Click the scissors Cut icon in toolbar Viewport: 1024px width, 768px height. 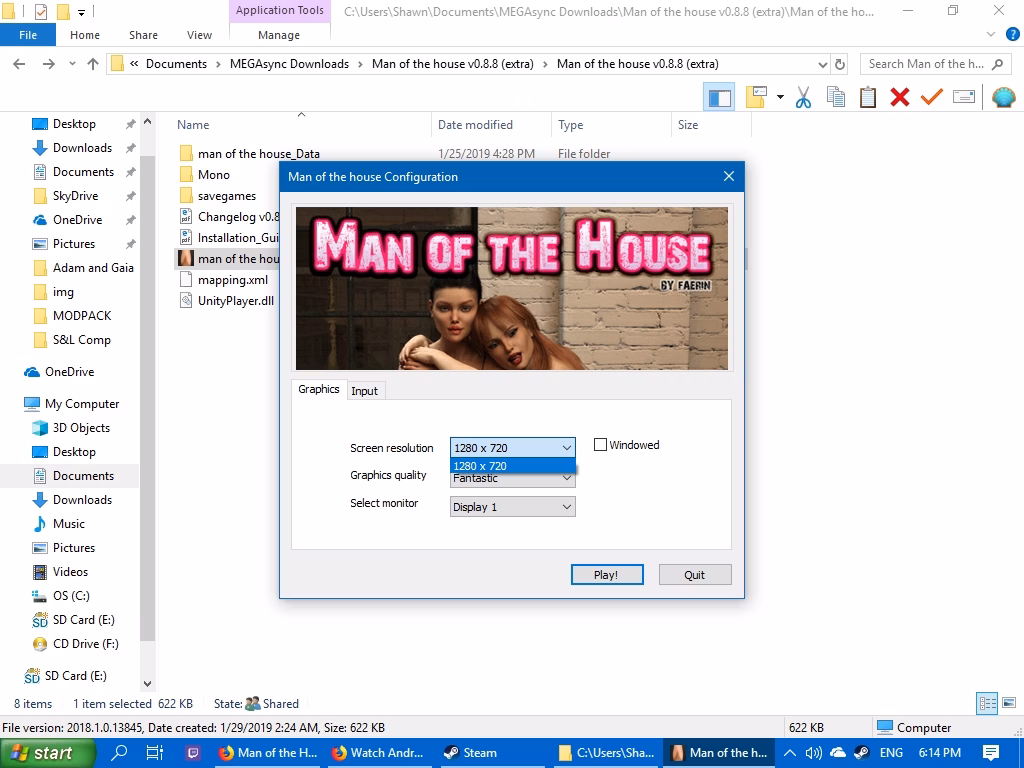(x=803, y=97)
